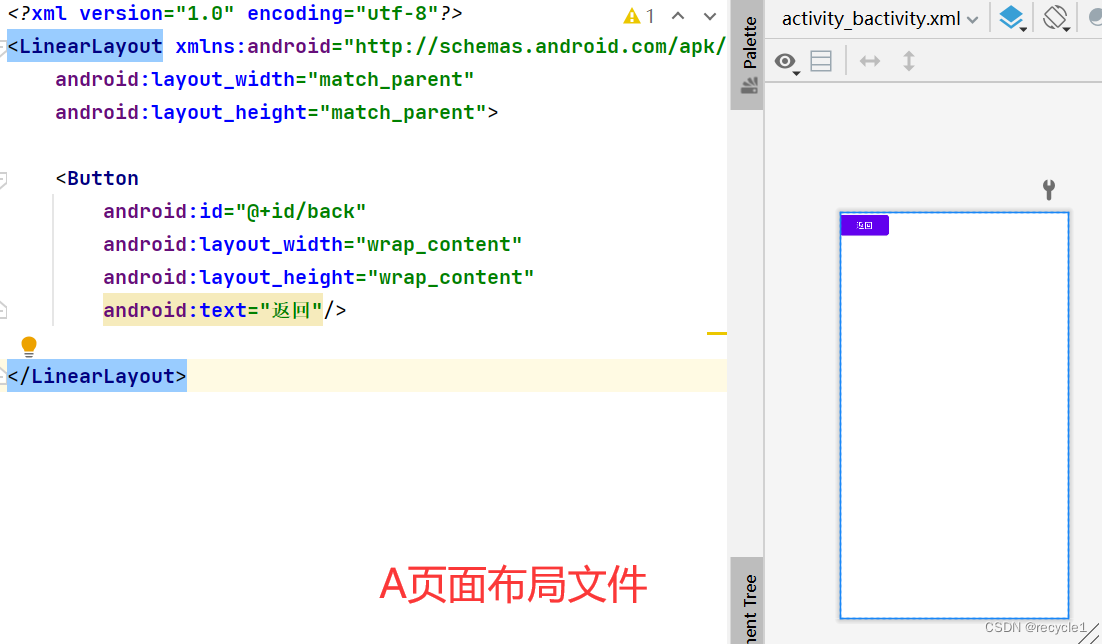
Task: Click the LinearLayout closing tag text
Action: (x=96, y=375)
